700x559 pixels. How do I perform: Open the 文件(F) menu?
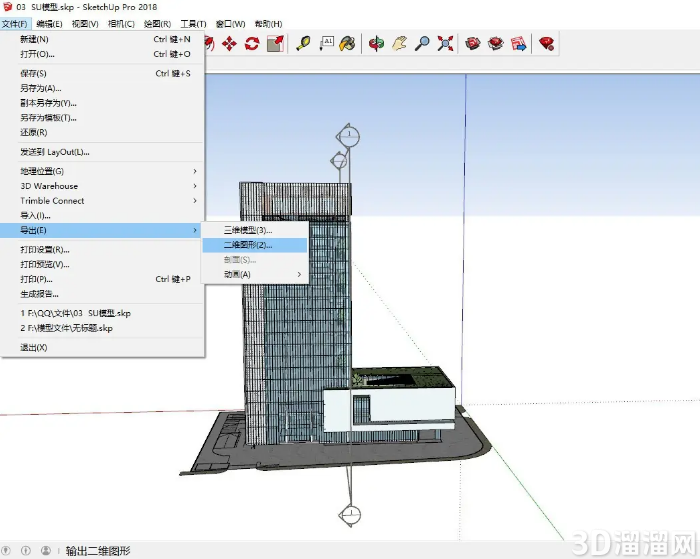click(x=15, y=24)
